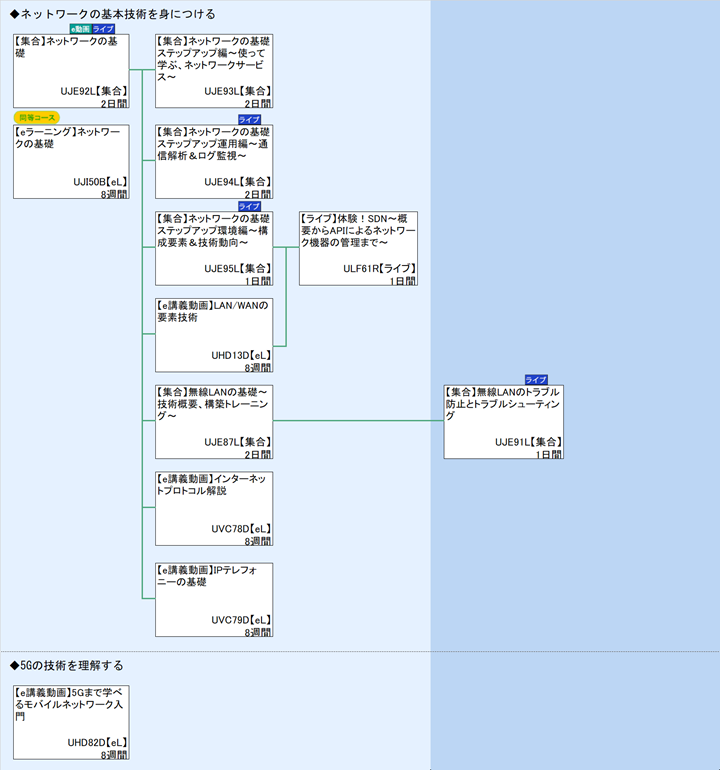Click the yellow 同等コース badge
This screenshot has height=770, width=720.
click(38, 118)
